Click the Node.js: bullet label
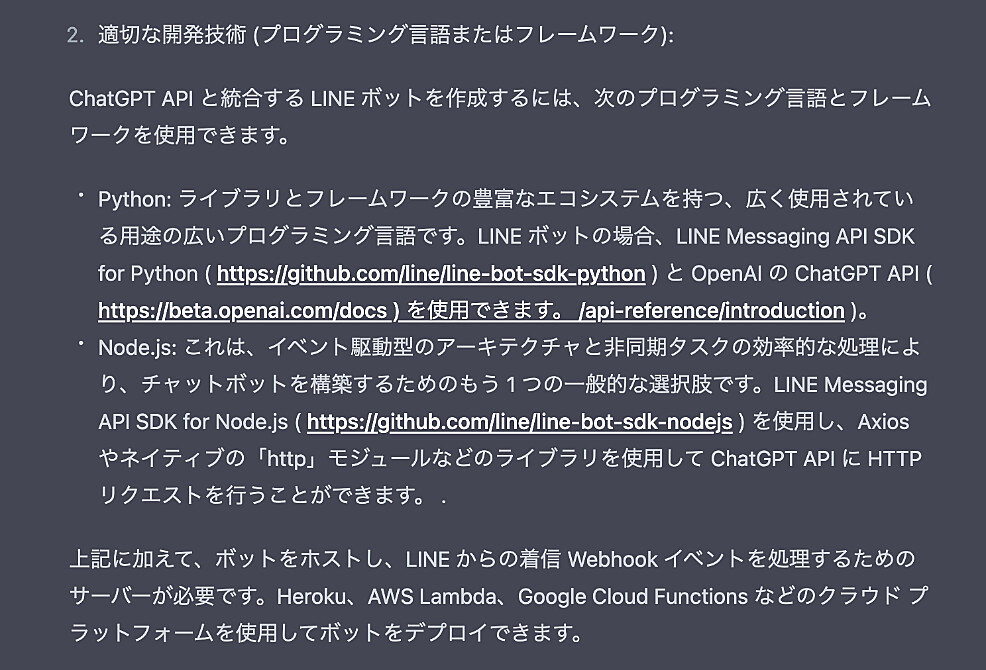Screen dimensions: 986x670 click(x=138, y=348)
